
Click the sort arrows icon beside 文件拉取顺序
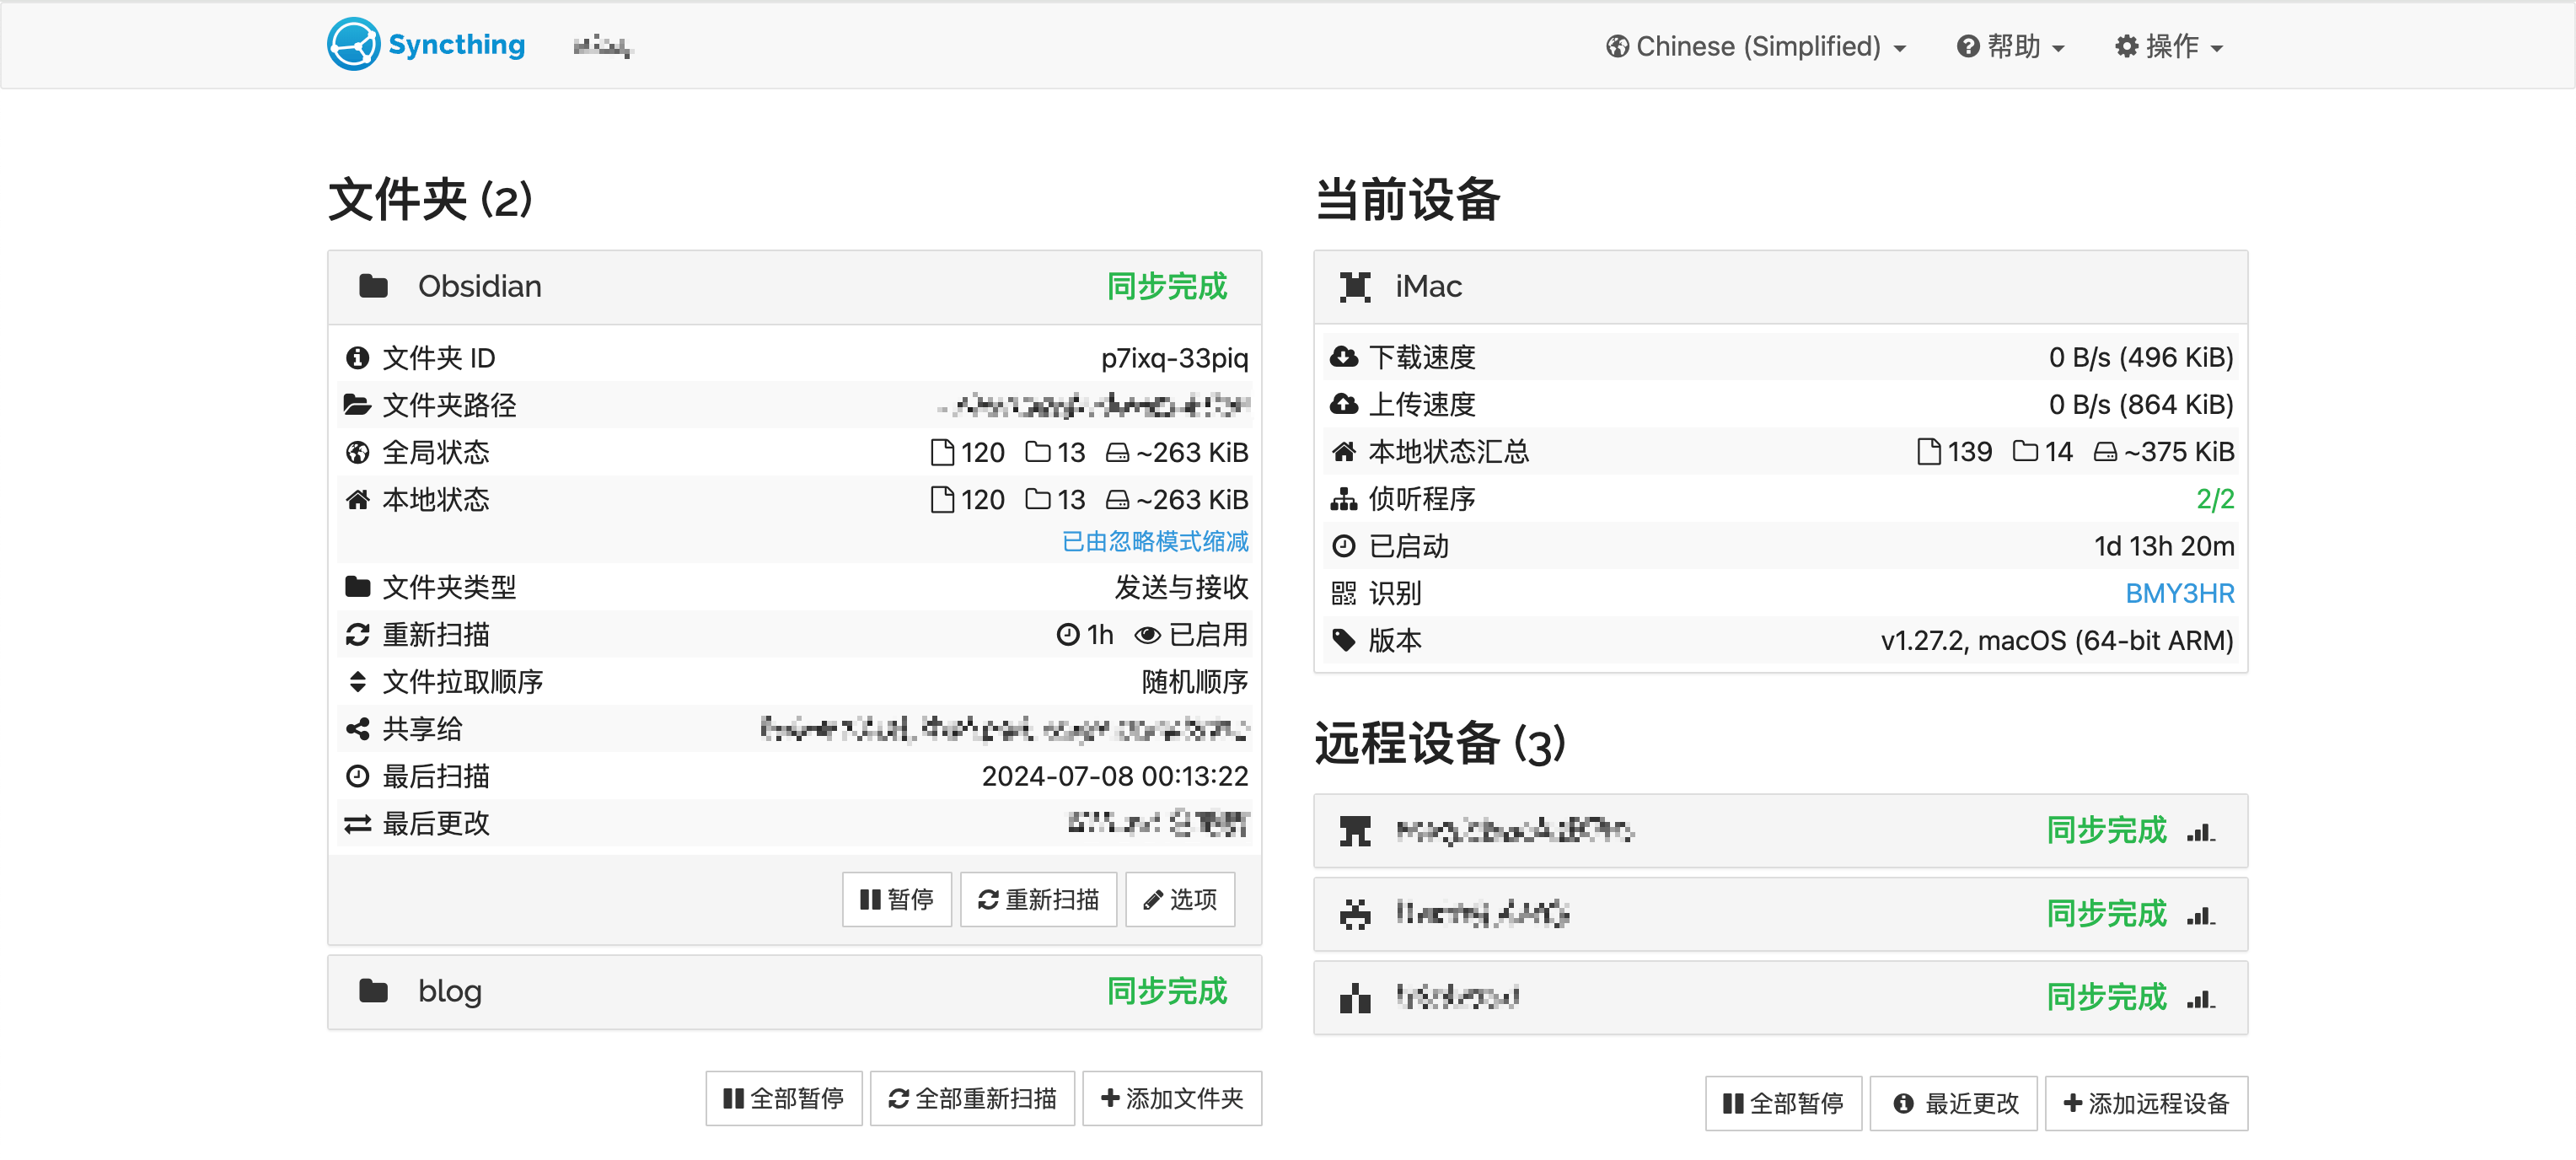point(357,682)
